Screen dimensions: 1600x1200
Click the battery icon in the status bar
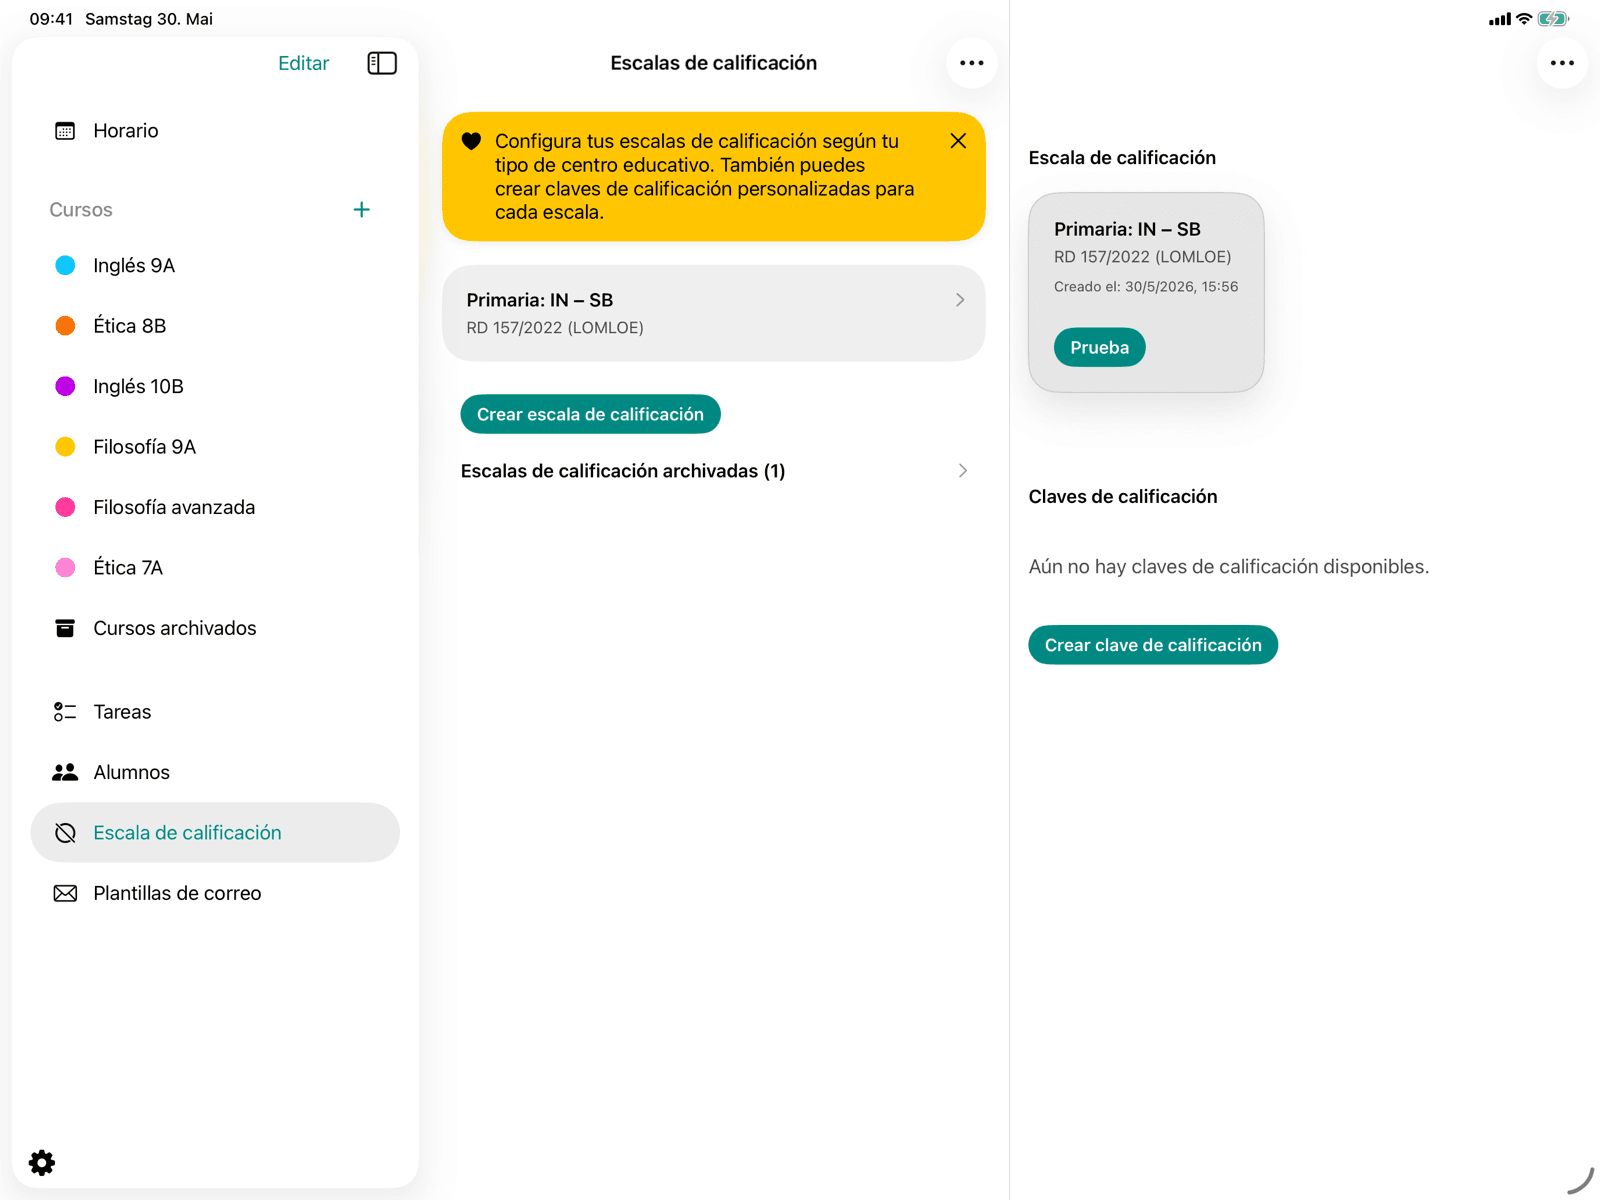click(x=1553, y=19)
